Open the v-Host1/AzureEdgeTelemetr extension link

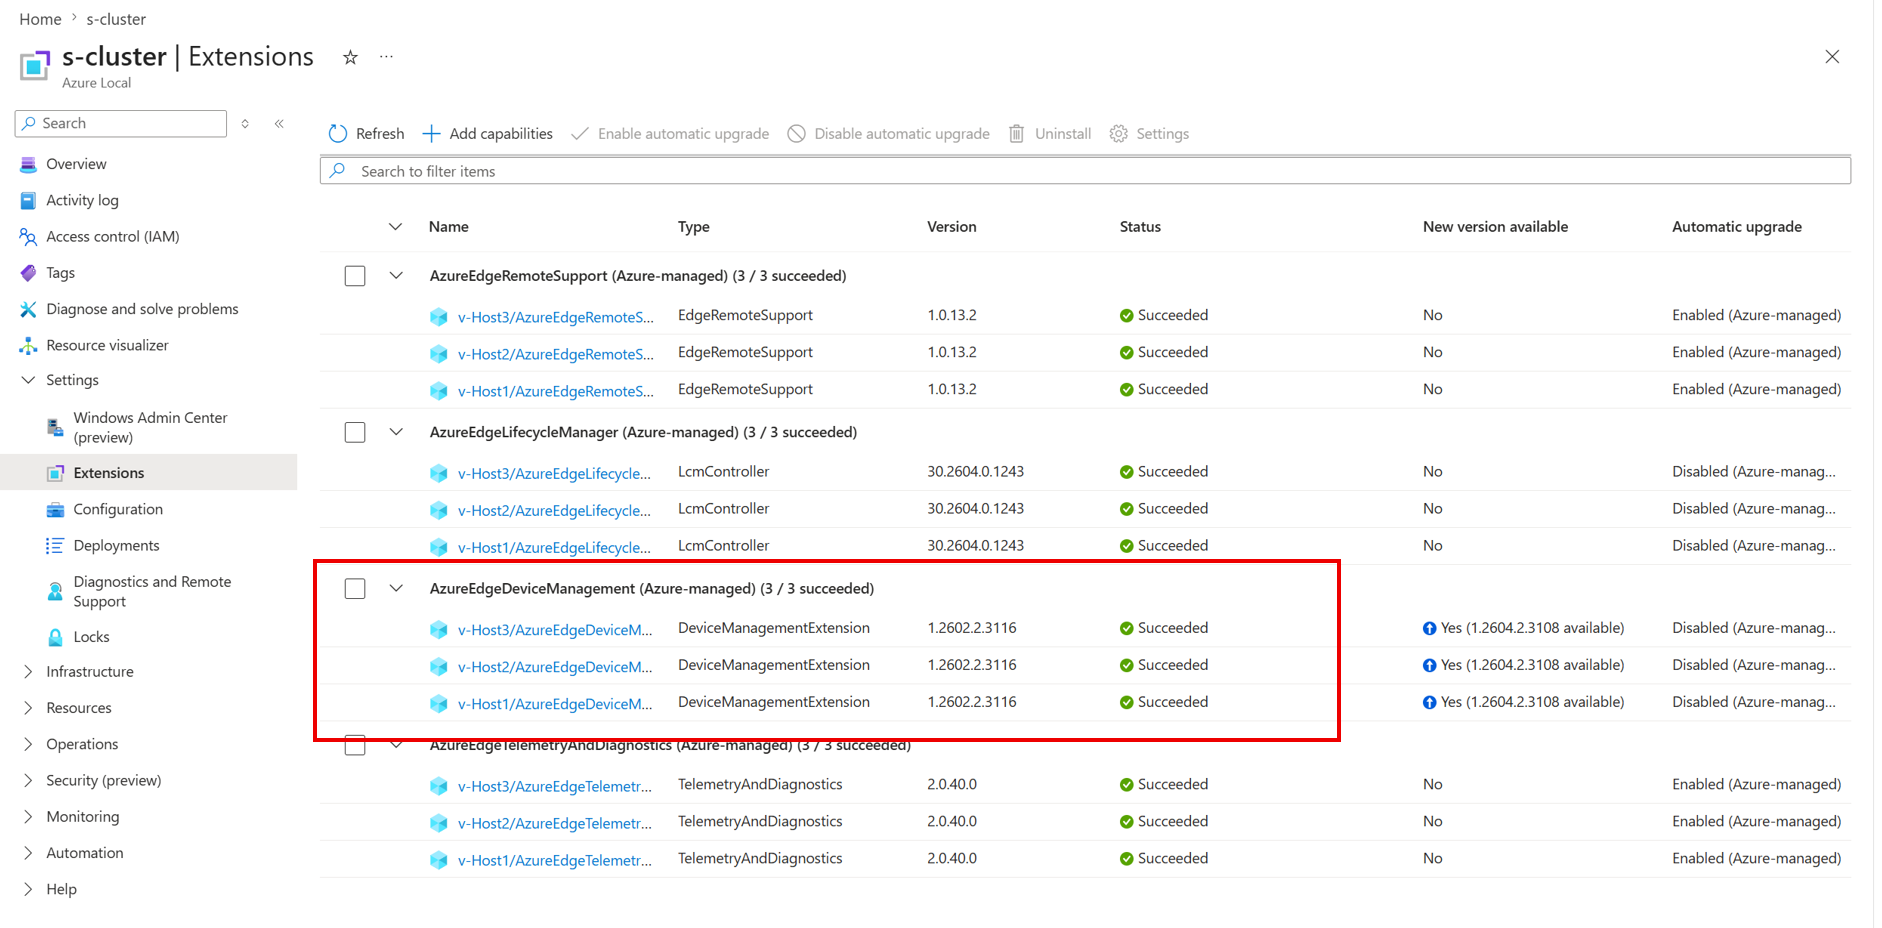click(x=555, y=860)
